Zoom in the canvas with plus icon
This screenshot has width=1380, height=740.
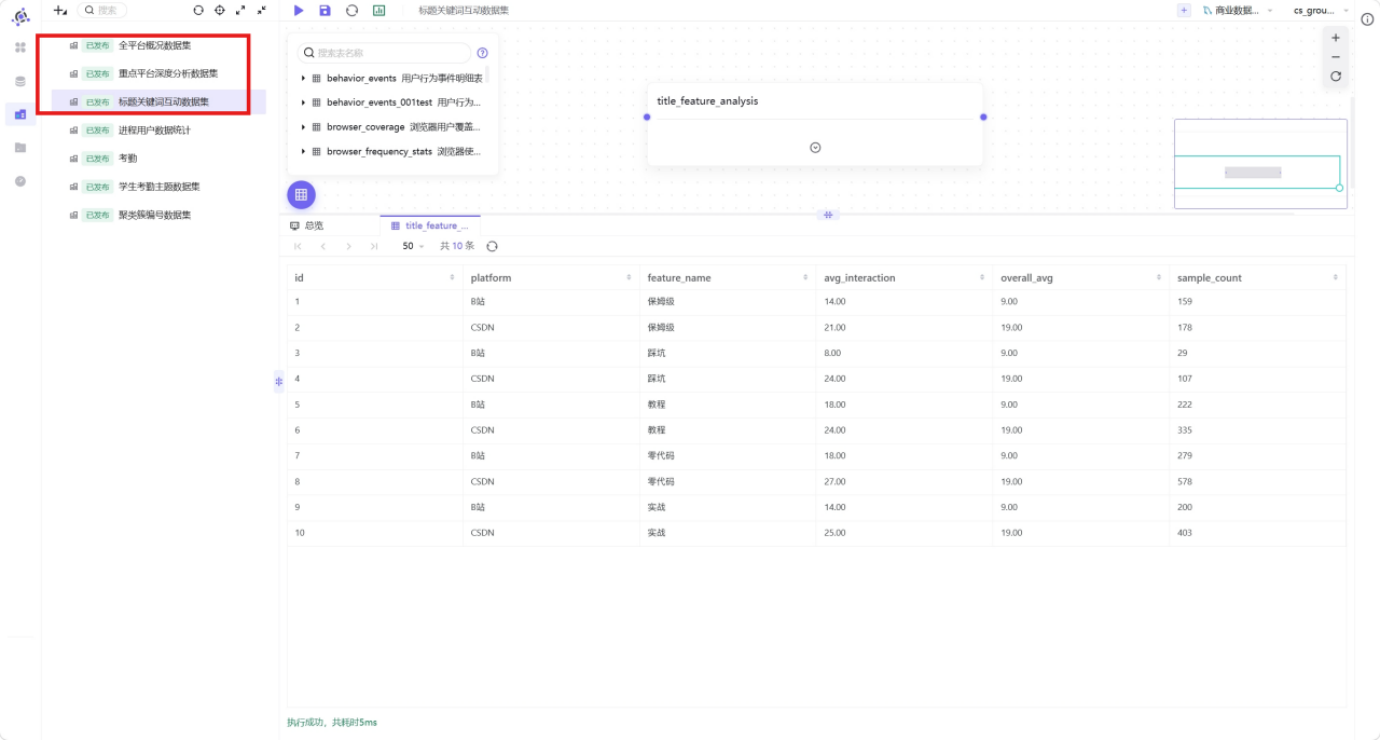point(1336,38)
